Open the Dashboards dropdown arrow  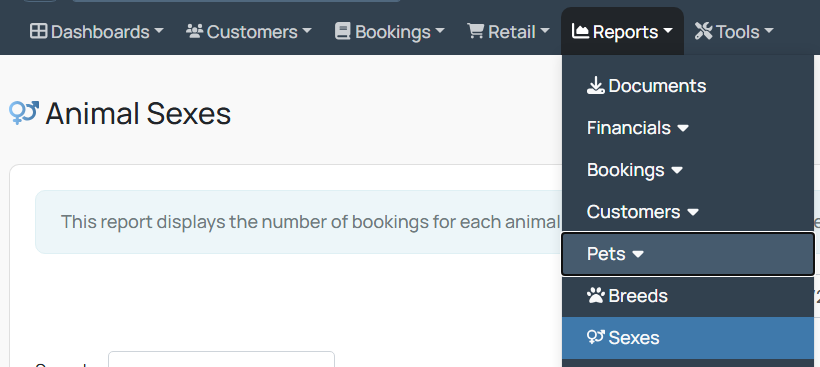click(x=158, y=32)
